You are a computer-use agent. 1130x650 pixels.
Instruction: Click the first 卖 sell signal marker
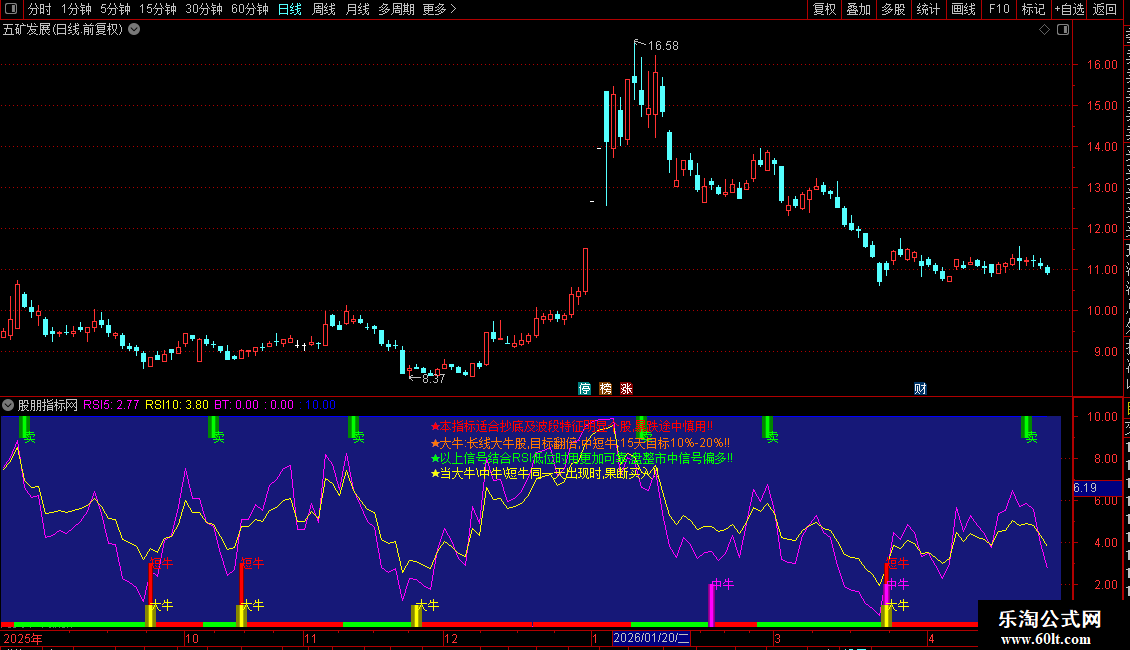point(30,437)
